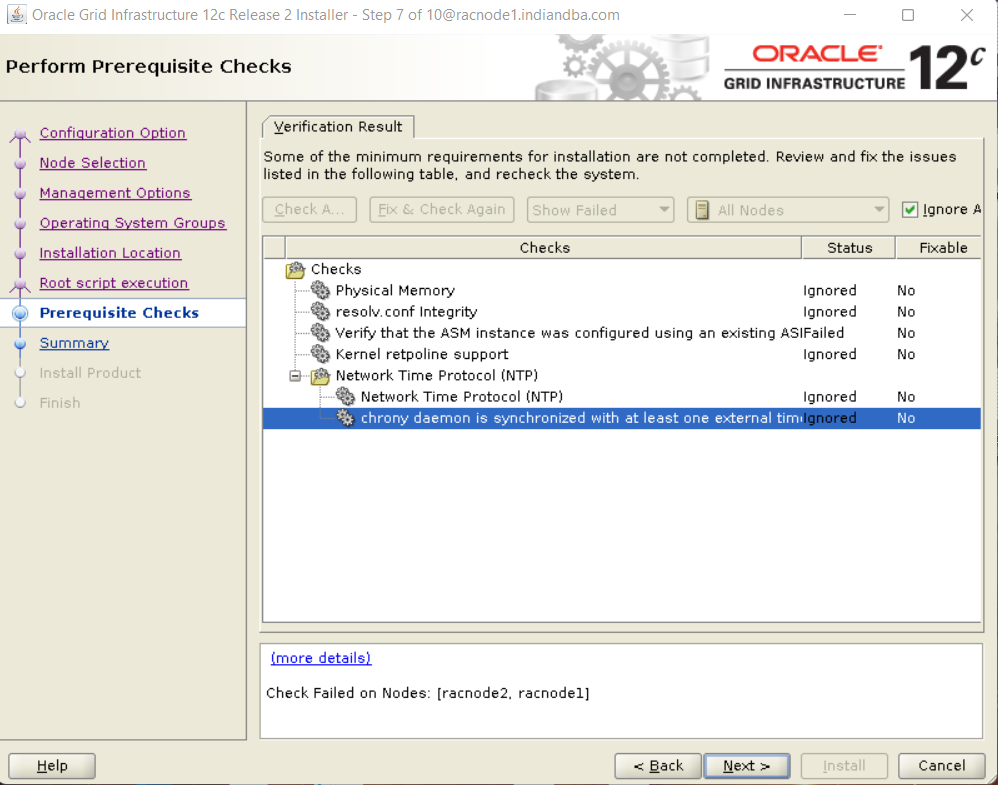This screenshot has height=785, width=998.
Task: Select the child Network Time Protocol (NTP) row
Action: 622,397
